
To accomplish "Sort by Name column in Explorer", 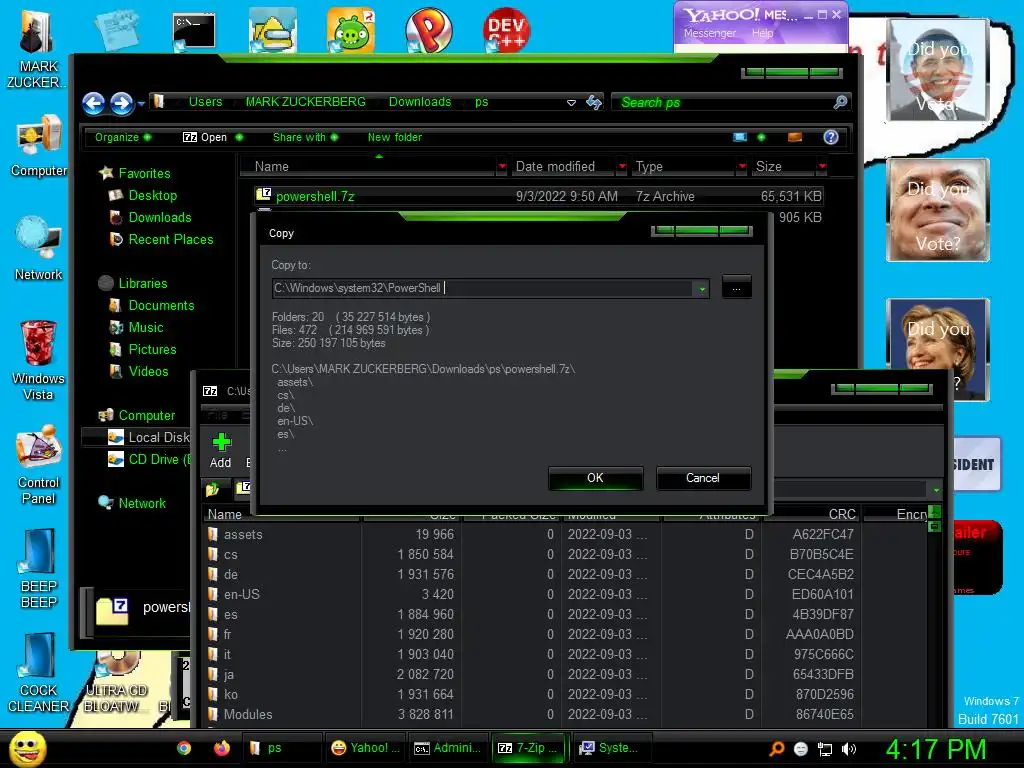I will point(369,167).
